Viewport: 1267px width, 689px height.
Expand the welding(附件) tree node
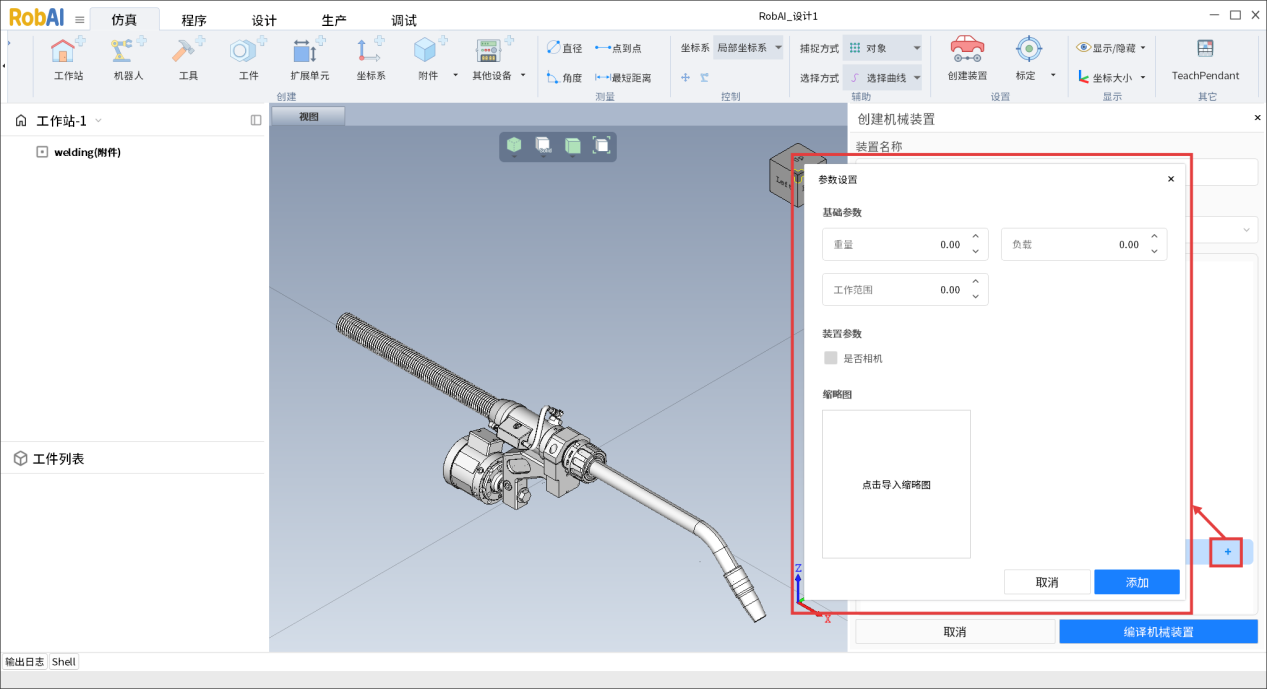pyautogui.click(x=42, y=152)
